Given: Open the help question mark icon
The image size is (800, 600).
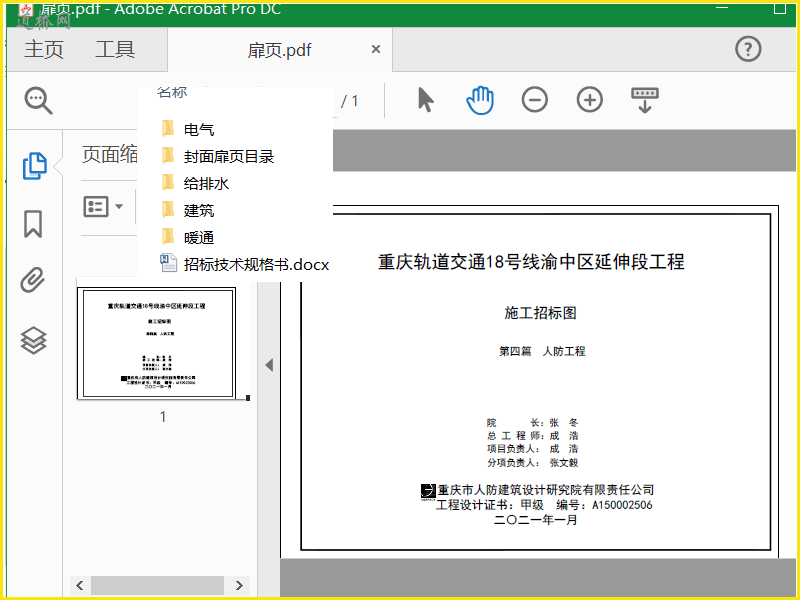Looking at the screenshot, I should pos(748,49).
